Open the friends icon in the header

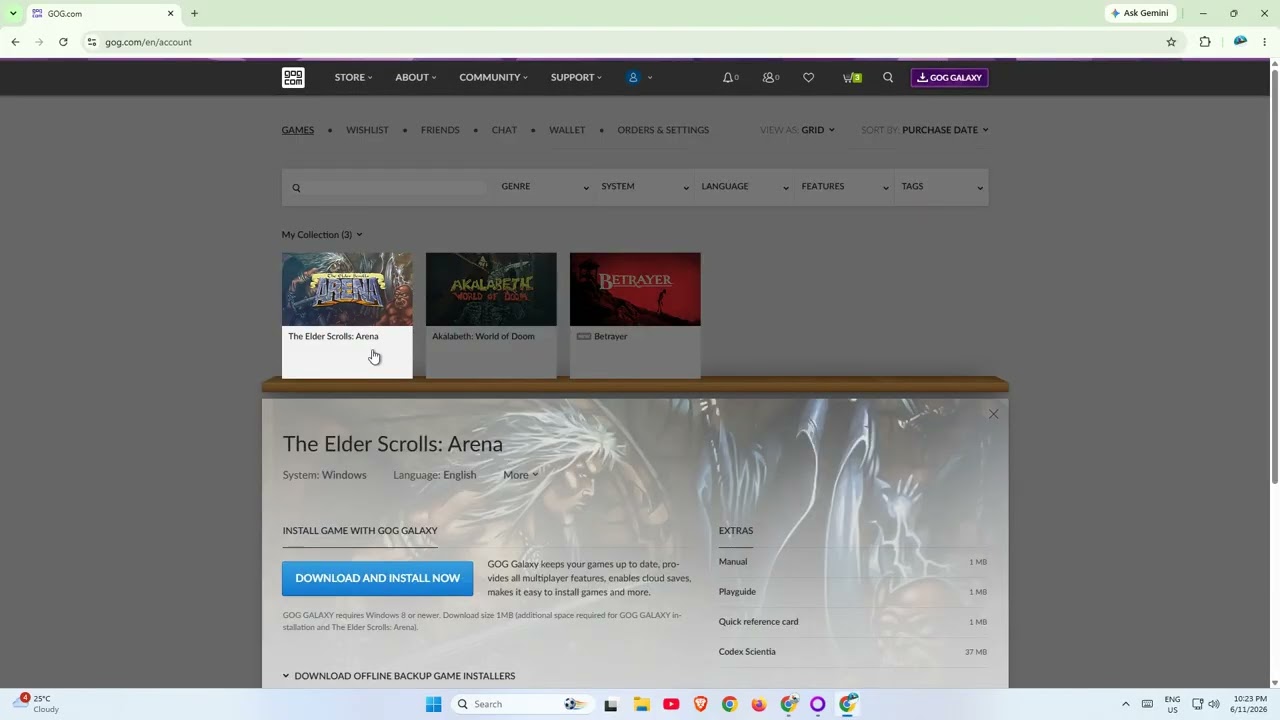(768, 77)
